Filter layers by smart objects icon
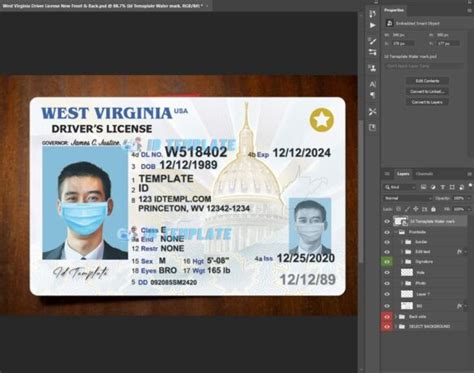The width and height of the screenshot is (474, 373). [462, 187]
